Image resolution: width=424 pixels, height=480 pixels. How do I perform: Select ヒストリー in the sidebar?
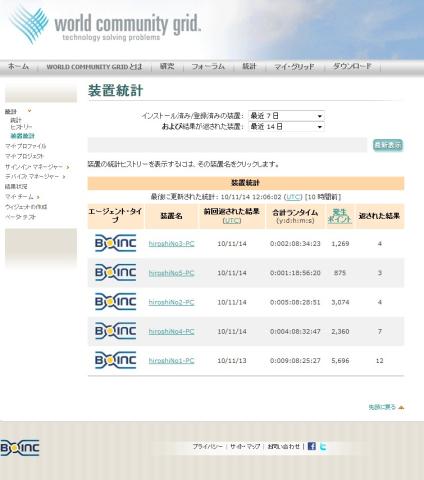21,127
